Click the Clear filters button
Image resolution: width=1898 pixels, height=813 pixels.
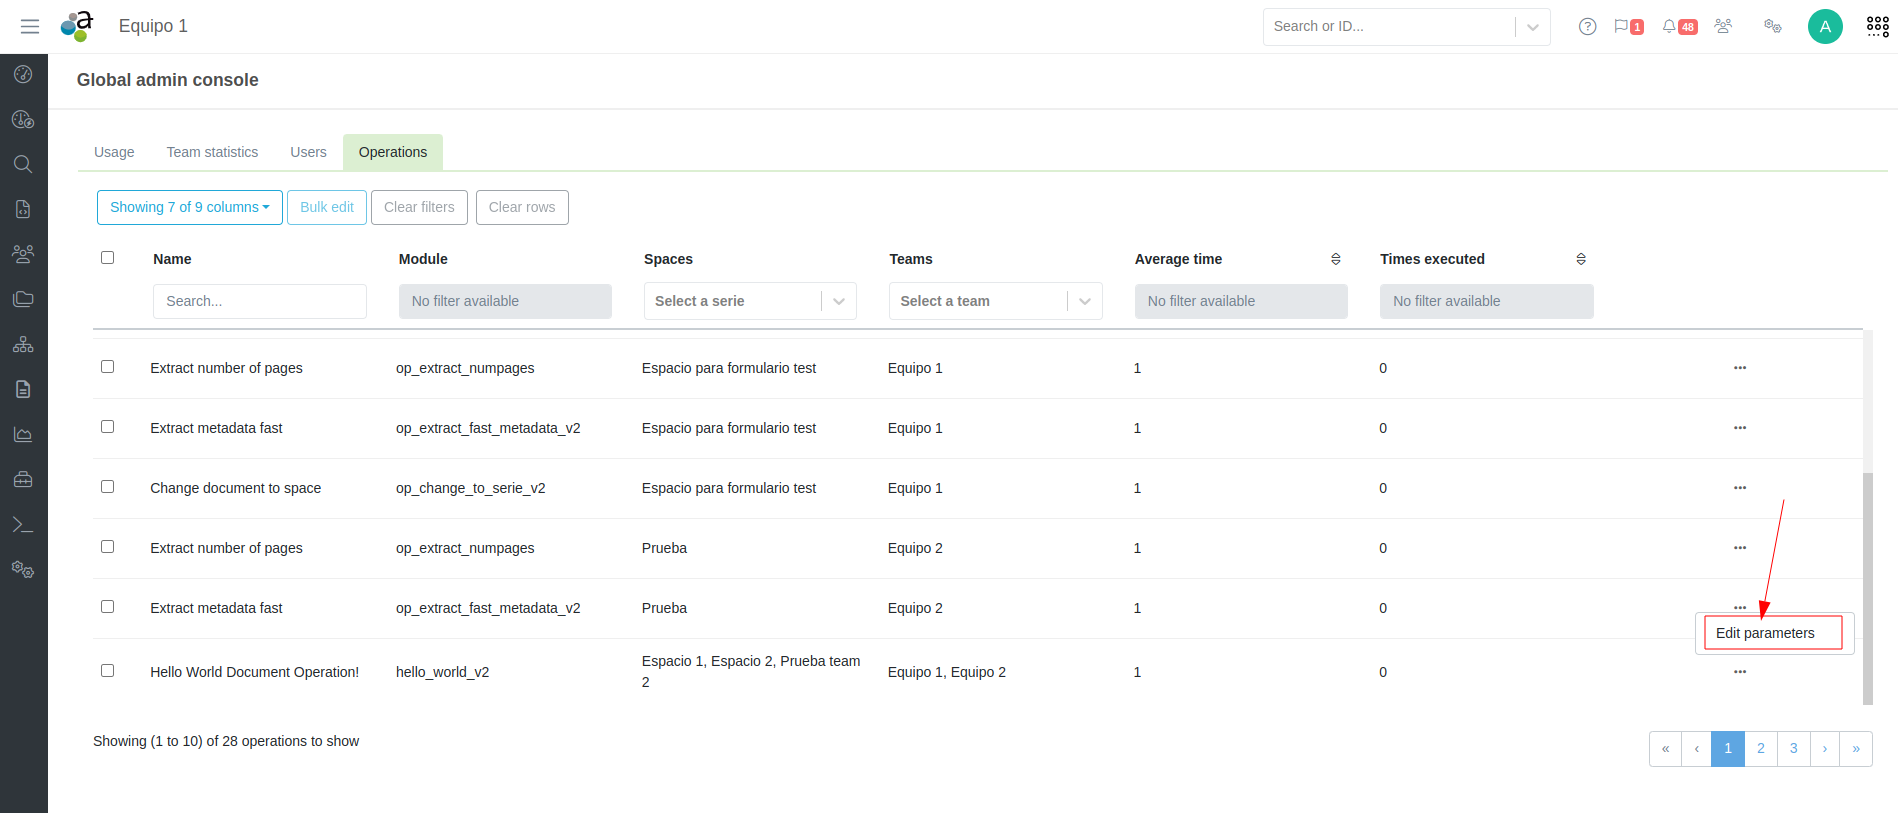click(419, 207)
